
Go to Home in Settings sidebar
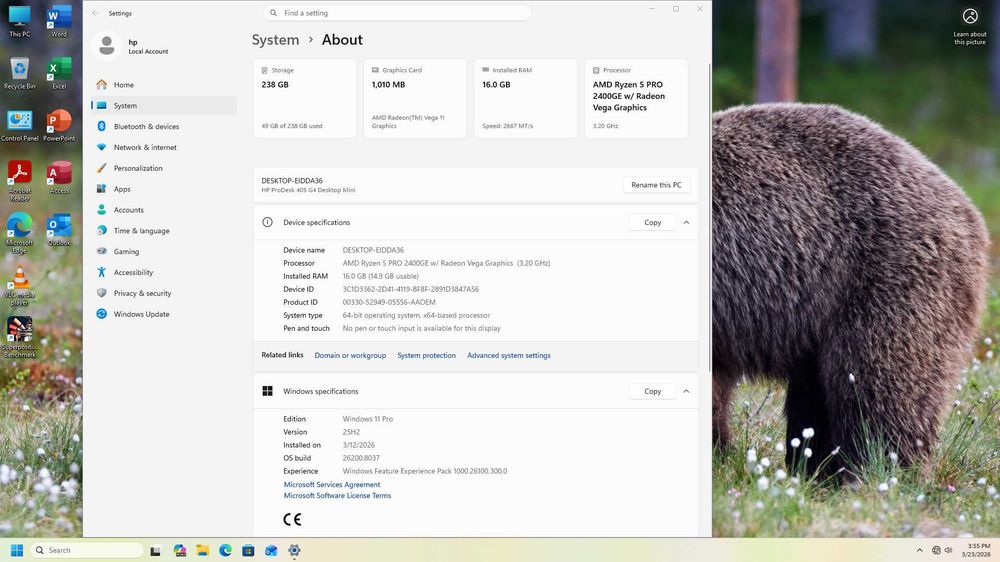(164, 85)
